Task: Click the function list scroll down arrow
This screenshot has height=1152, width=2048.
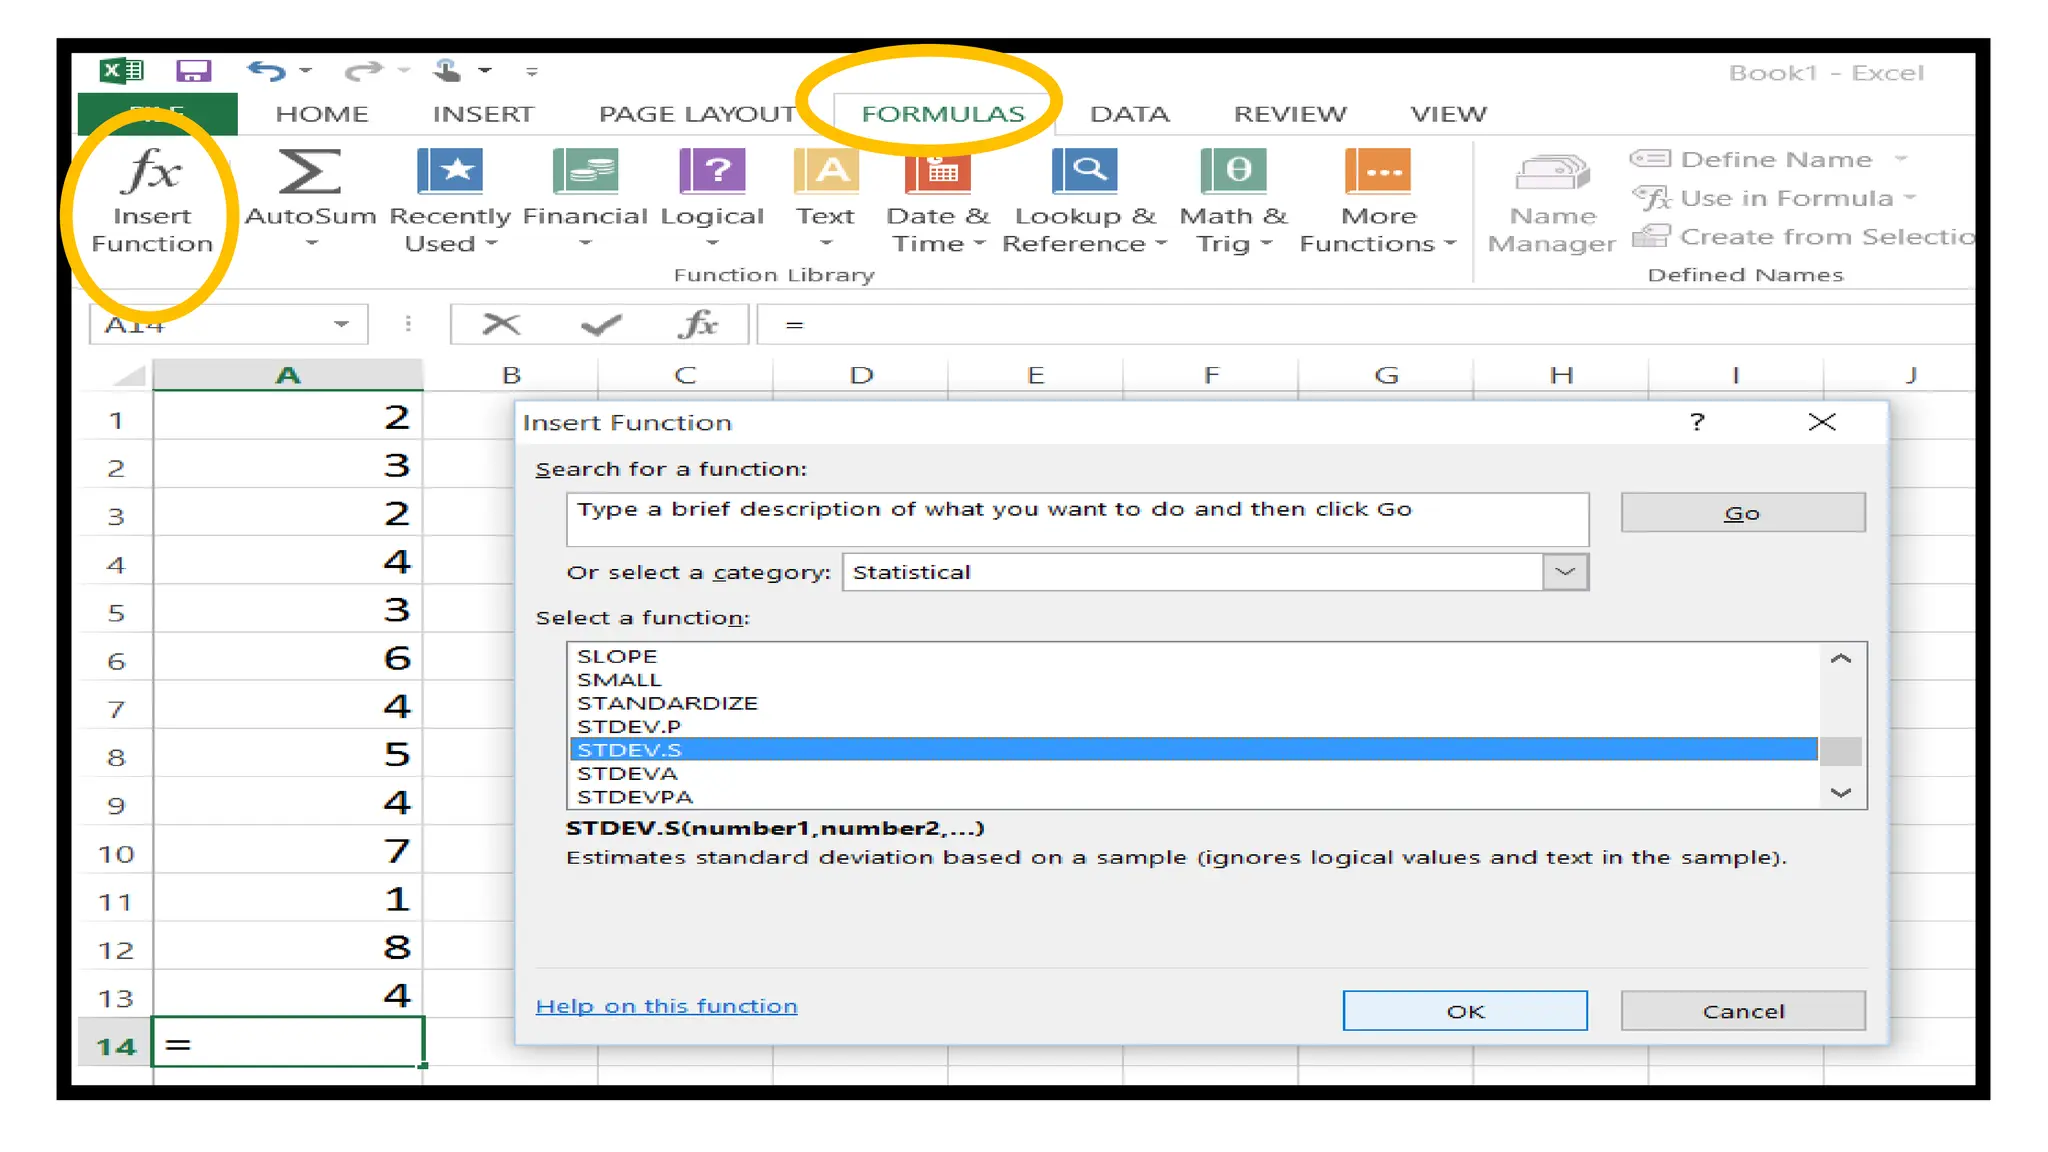Action: (1841, 793)
